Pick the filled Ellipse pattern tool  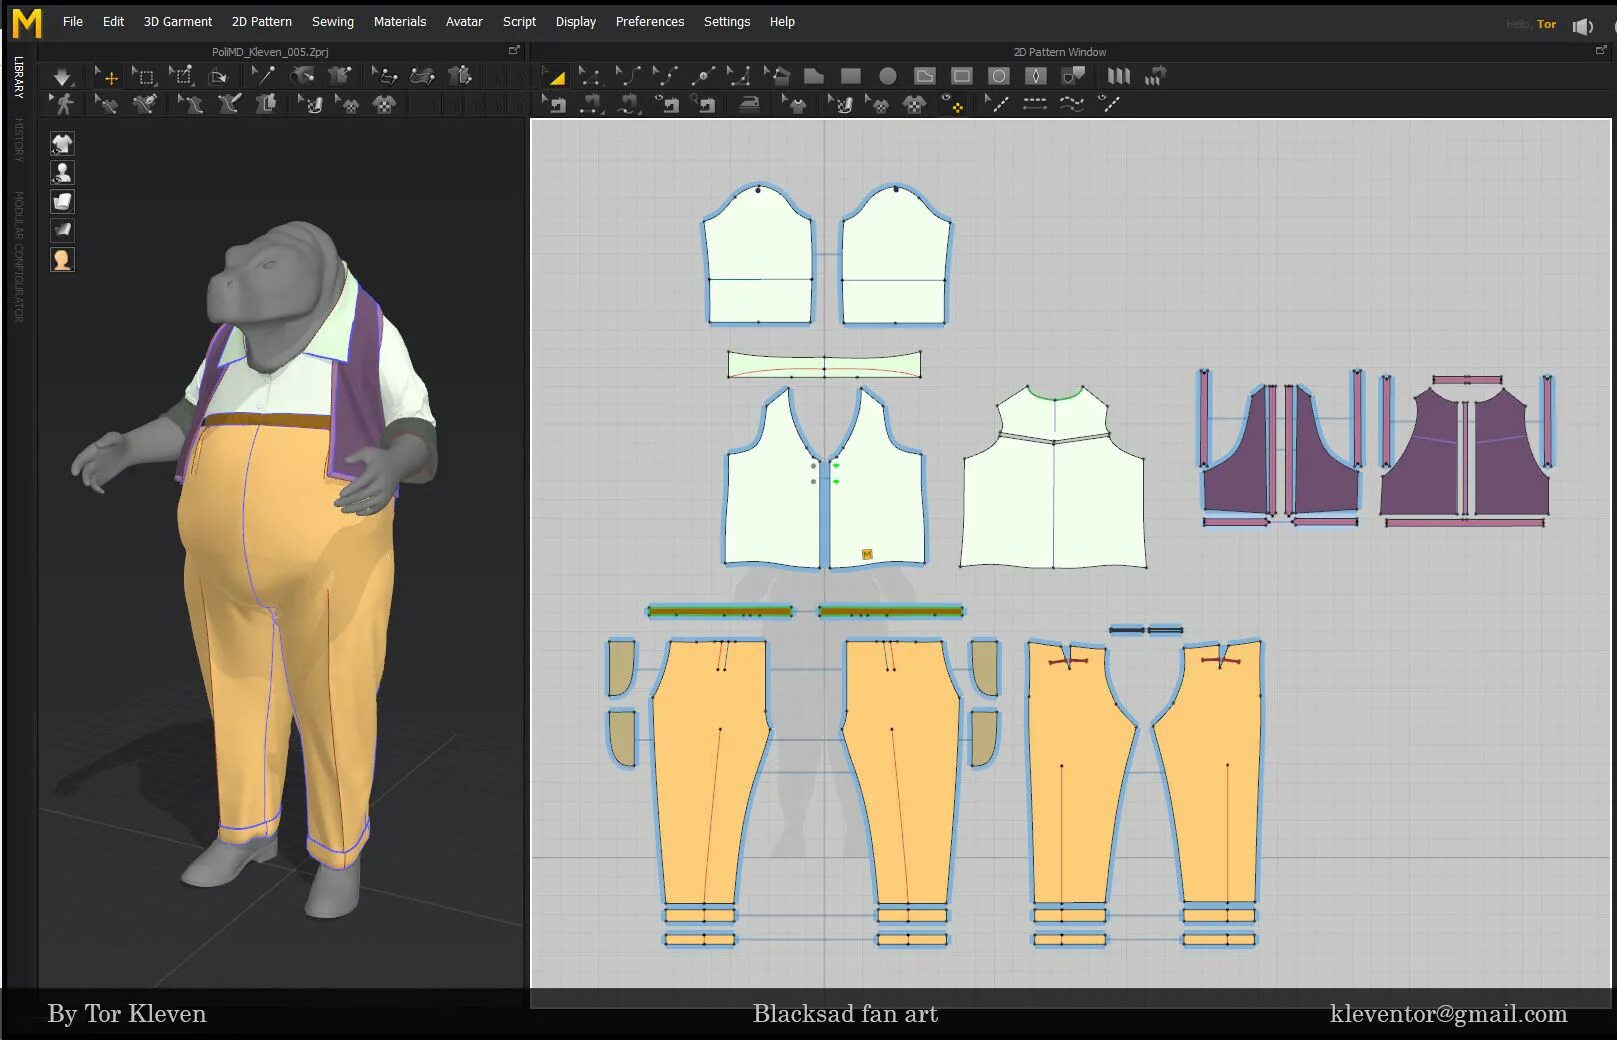887,76
